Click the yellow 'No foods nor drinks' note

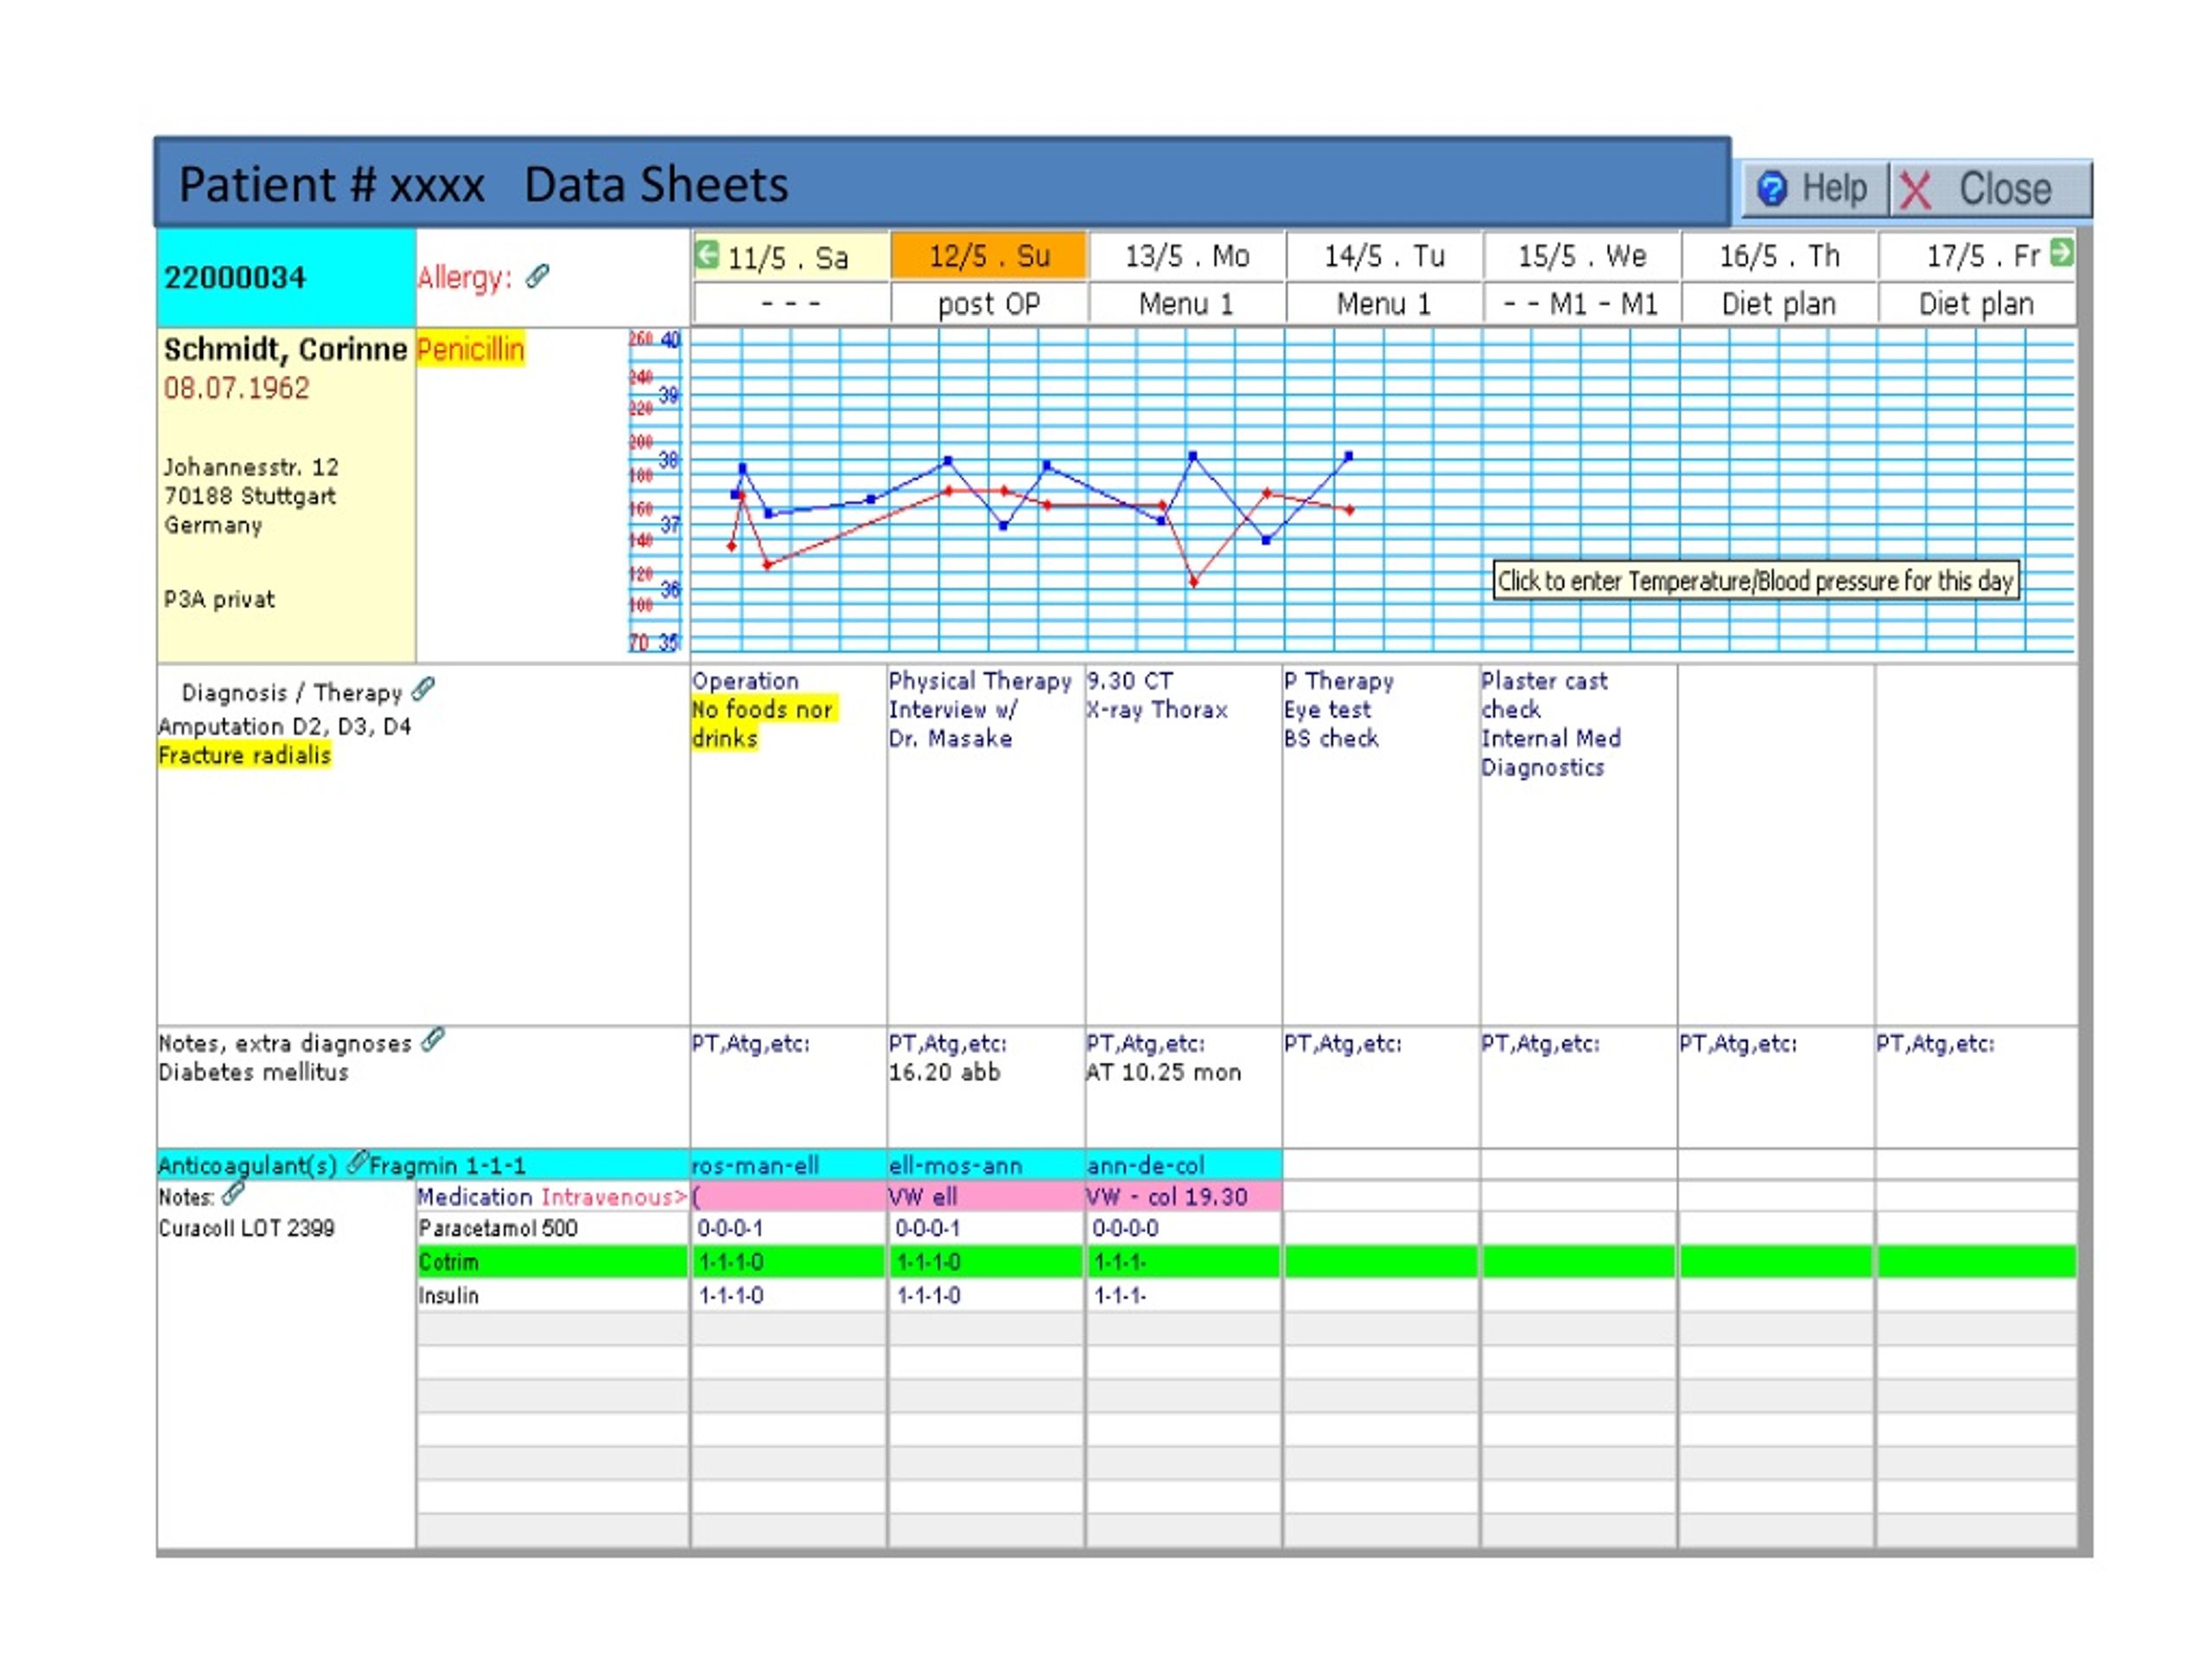click(x=764, y=724)
